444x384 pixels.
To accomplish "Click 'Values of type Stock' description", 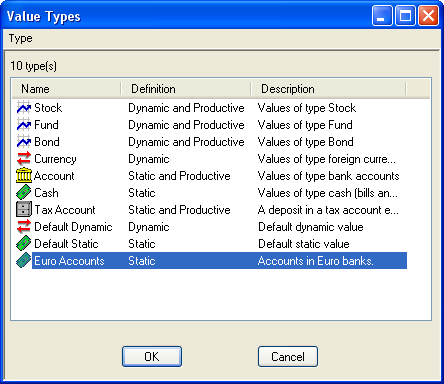I will (x=307, y=108).
